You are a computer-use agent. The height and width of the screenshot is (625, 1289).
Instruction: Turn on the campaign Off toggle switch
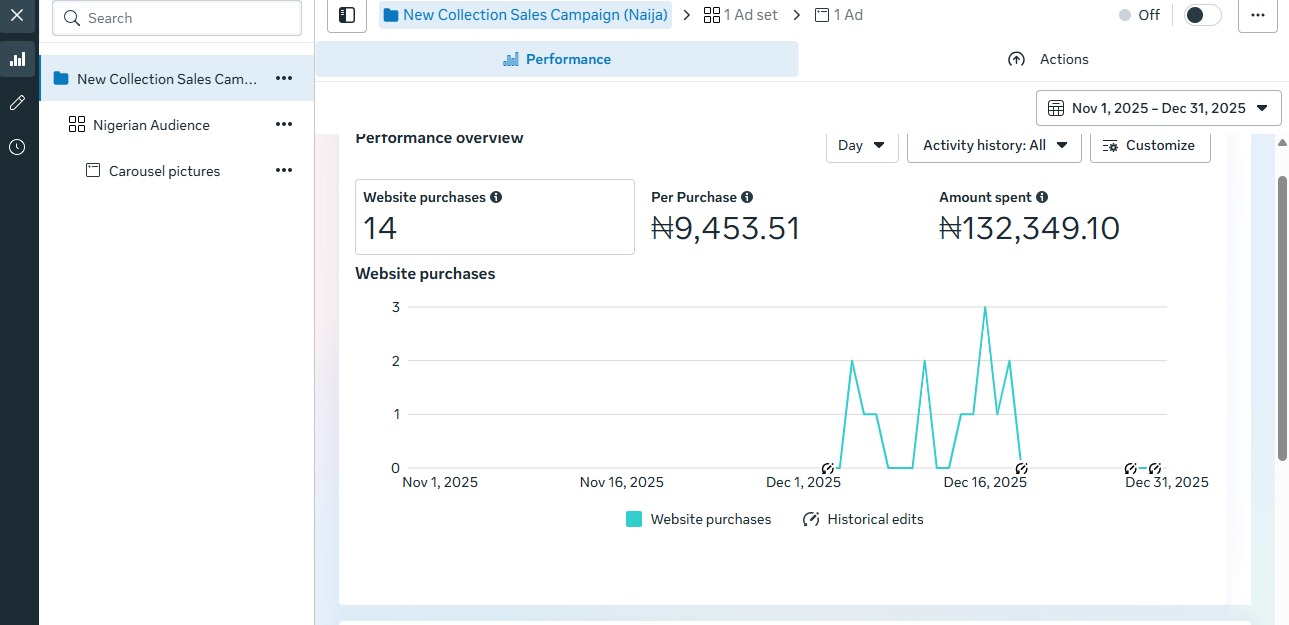pos(1201,15)
